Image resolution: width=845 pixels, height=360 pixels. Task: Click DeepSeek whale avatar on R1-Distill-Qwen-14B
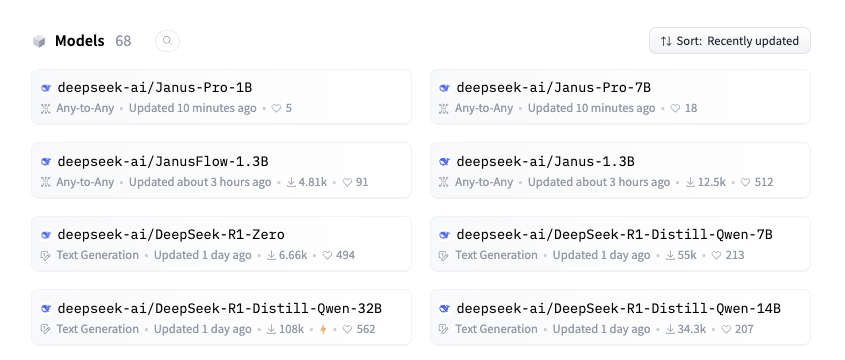(x=445, y=309)
